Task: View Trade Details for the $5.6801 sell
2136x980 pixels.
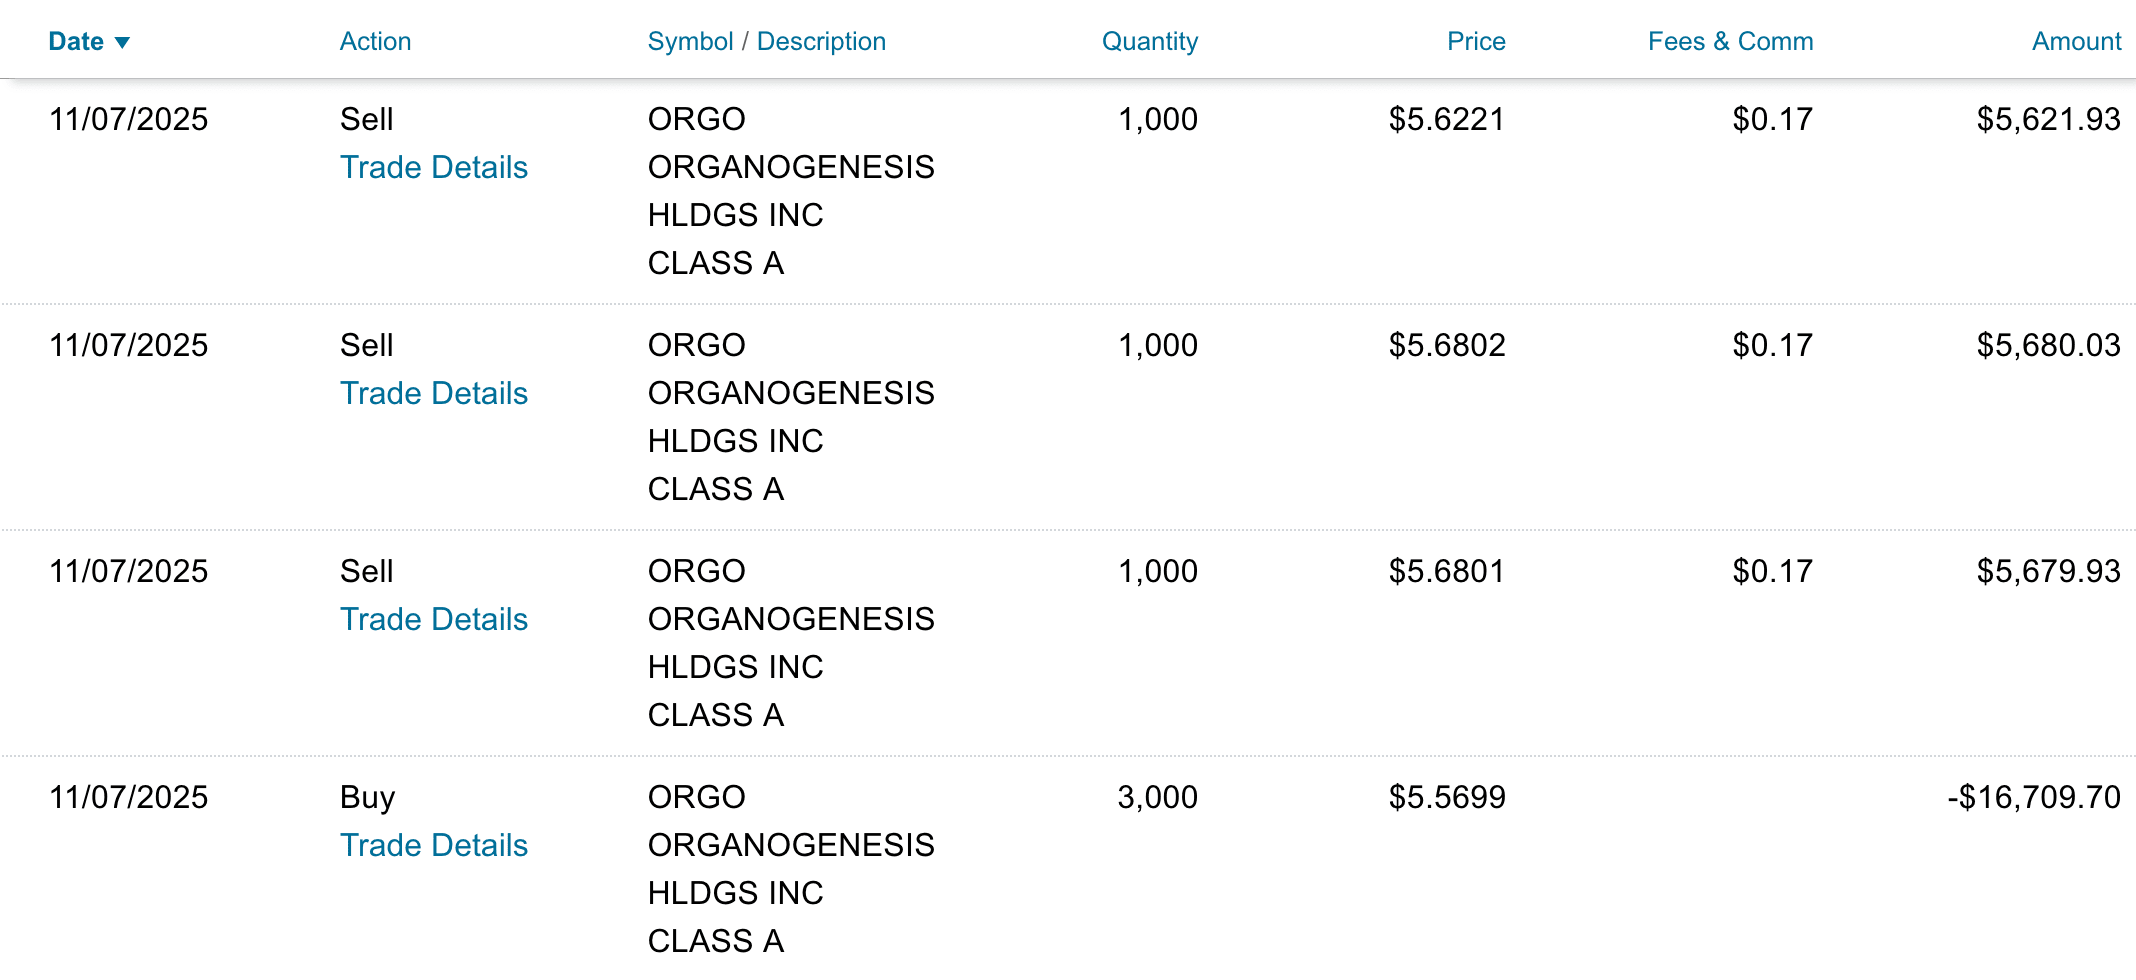Action: click(434, 619)
